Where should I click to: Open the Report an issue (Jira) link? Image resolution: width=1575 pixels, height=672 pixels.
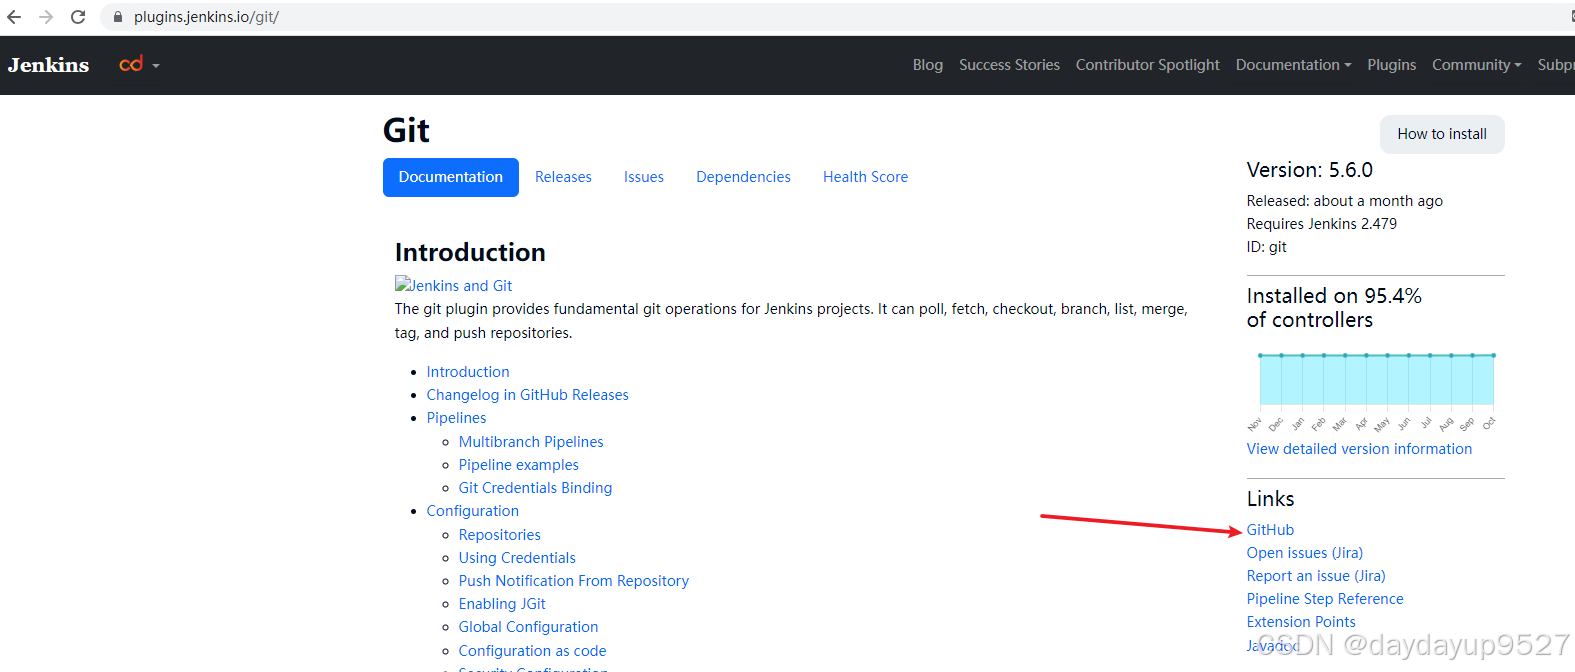pos(1316,576)
